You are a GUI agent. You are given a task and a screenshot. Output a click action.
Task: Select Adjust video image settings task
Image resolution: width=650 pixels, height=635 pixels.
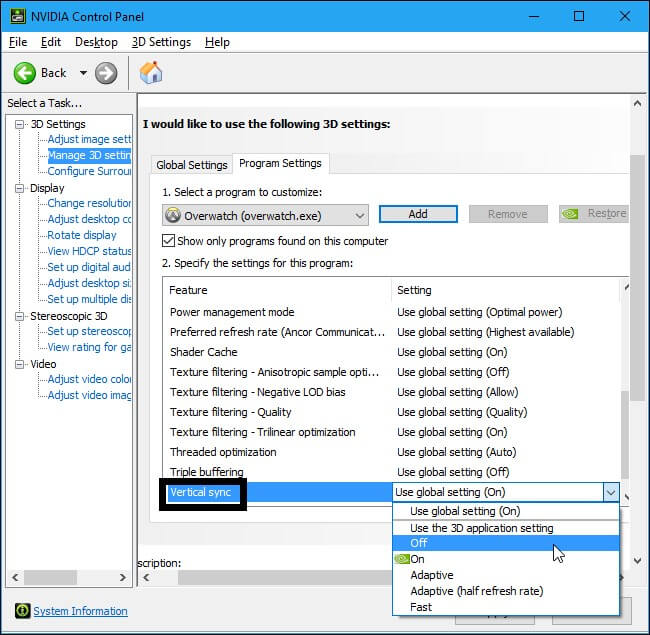click(89, 395)
